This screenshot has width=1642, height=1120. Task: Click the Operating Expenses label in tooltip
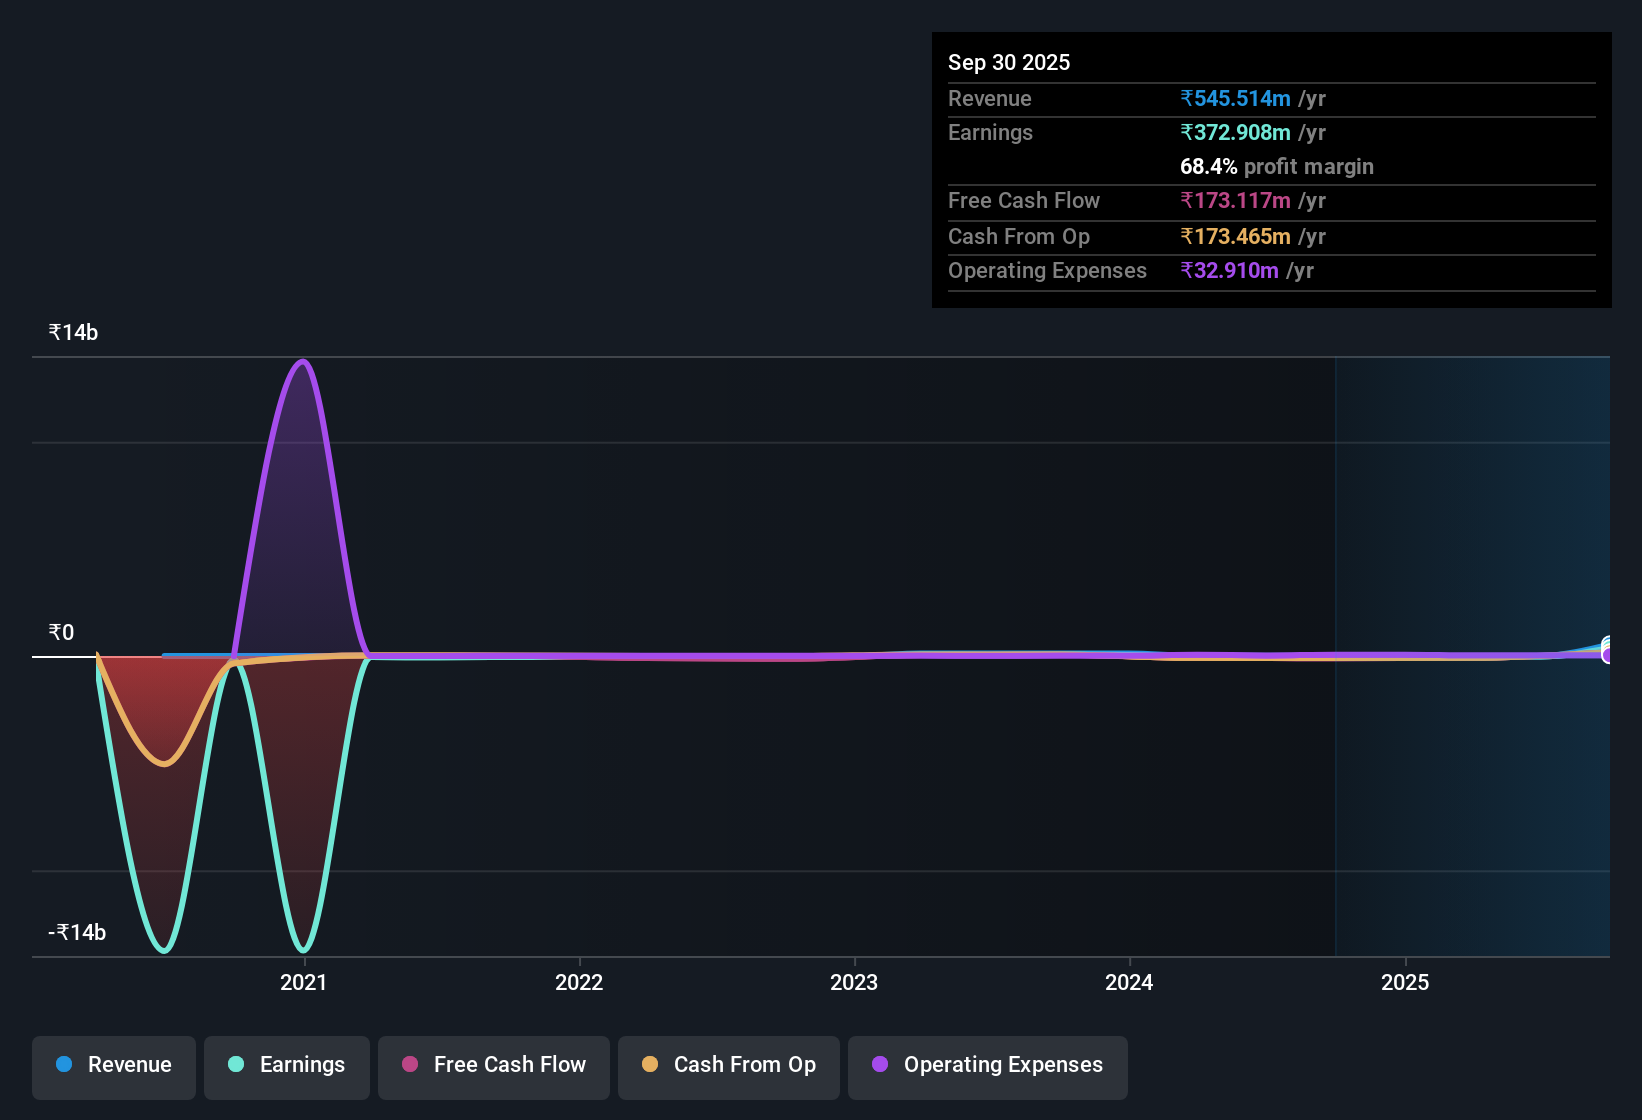[x=1047, y=271]
